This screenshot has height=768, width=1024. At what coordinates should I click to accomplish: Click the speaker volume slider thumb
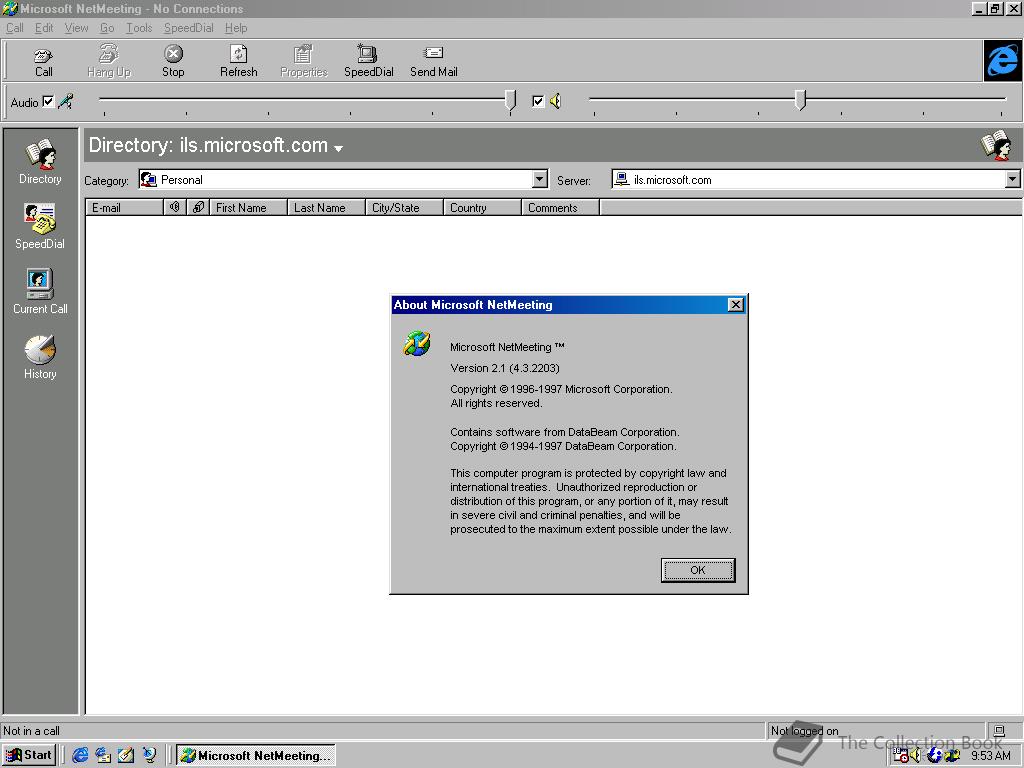(801, 100)
